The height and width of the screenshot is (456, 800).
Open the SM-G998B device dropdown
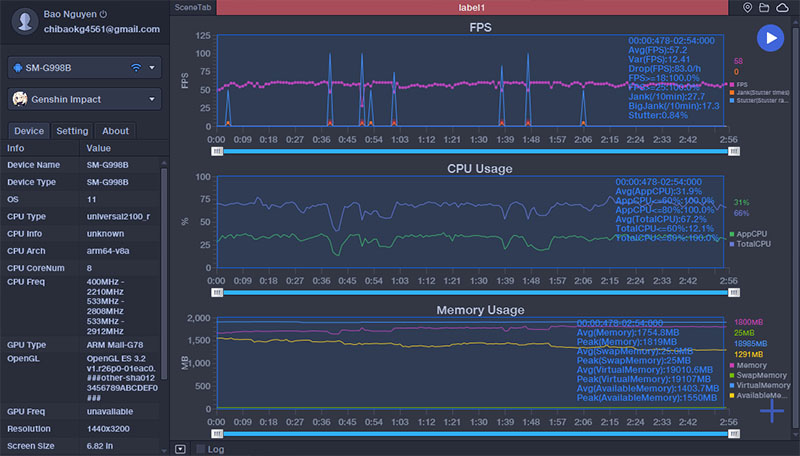coord(152,68)
